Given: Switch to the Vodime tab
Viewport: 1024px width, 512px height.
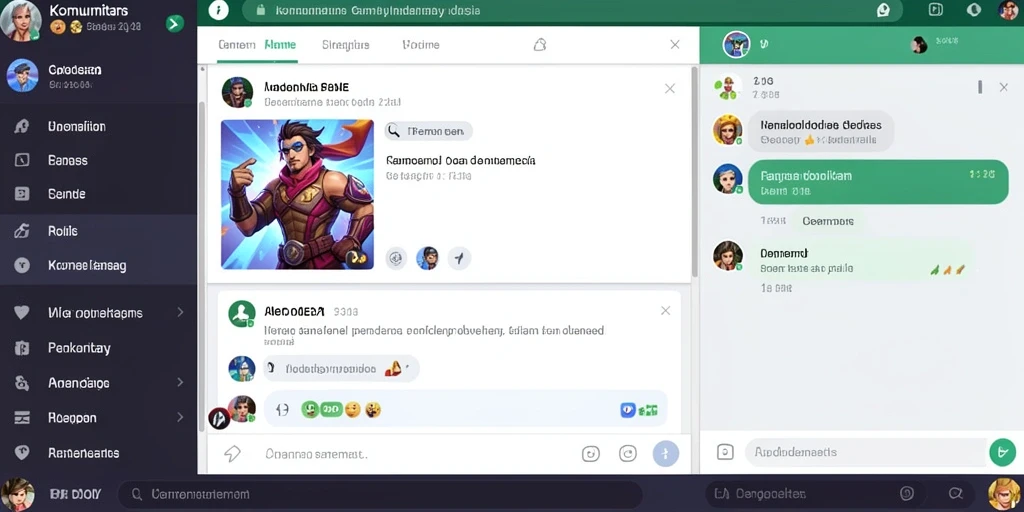Looking at the screenshot, I should point(421,45).
